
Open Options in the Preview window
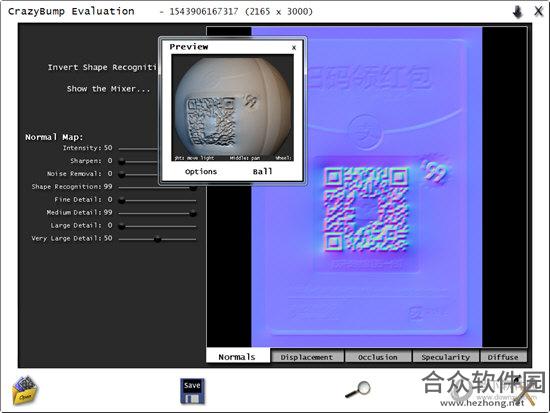click(x=201, y=172)
